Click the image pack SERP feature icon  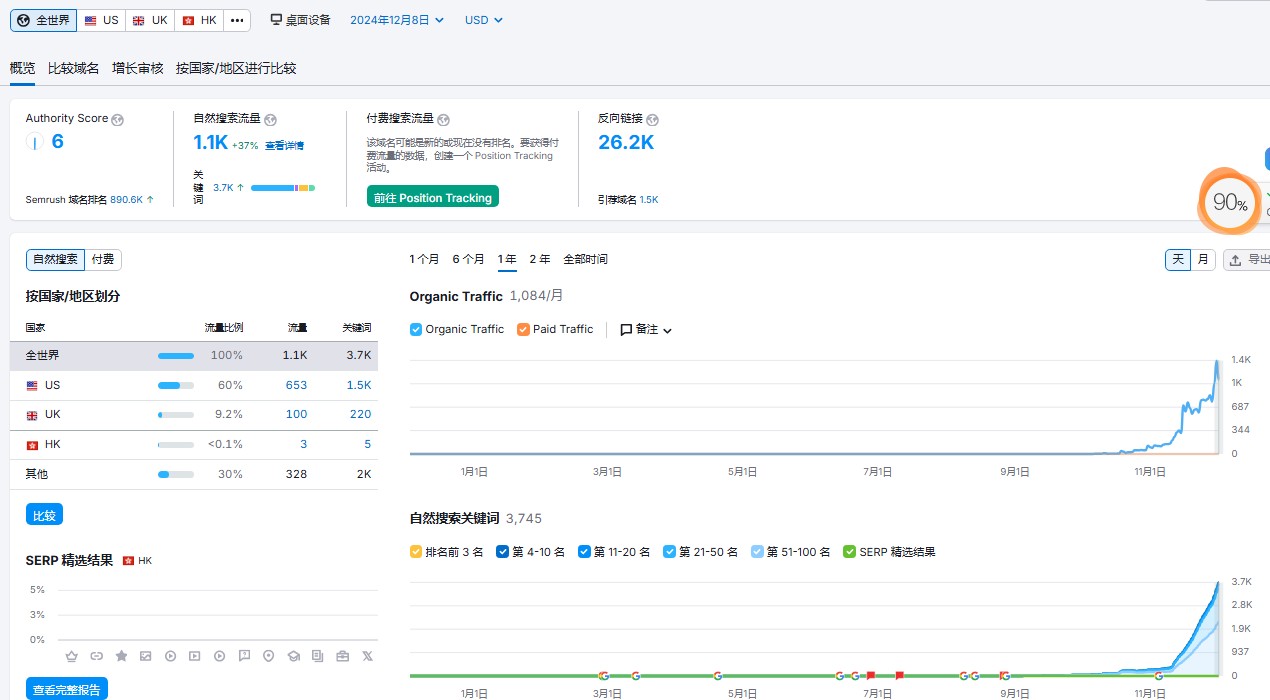[x=146, y=656]
